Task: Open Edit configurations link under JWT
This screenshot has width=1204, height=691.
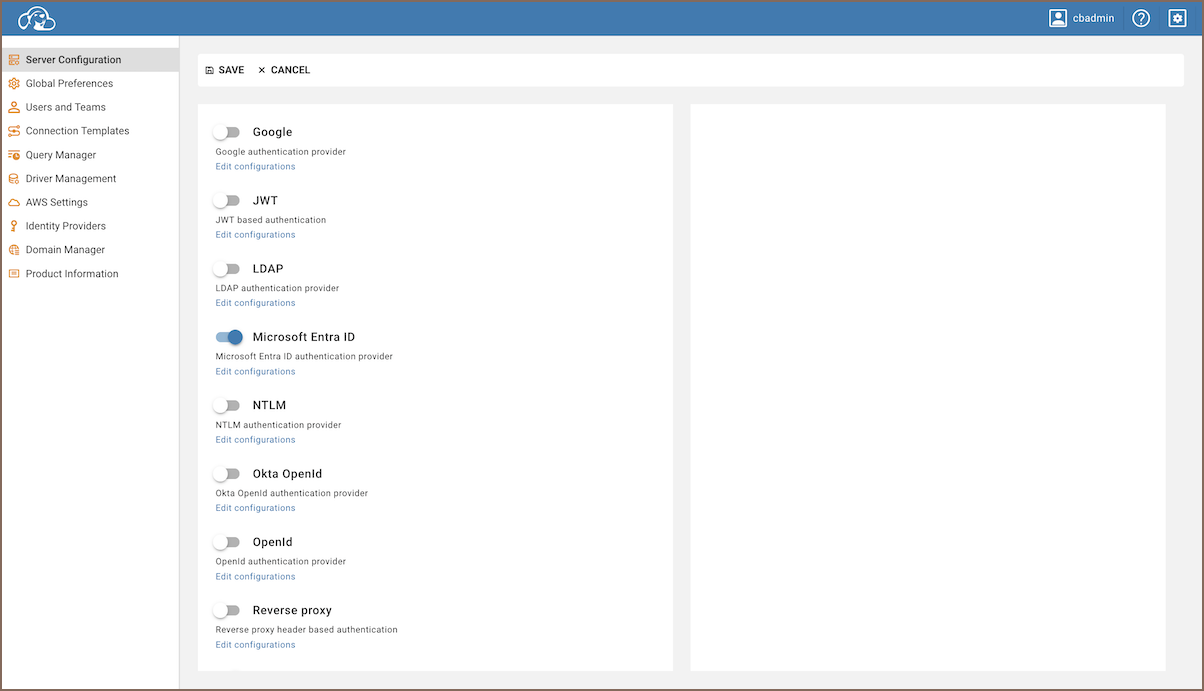Action: 255,235
